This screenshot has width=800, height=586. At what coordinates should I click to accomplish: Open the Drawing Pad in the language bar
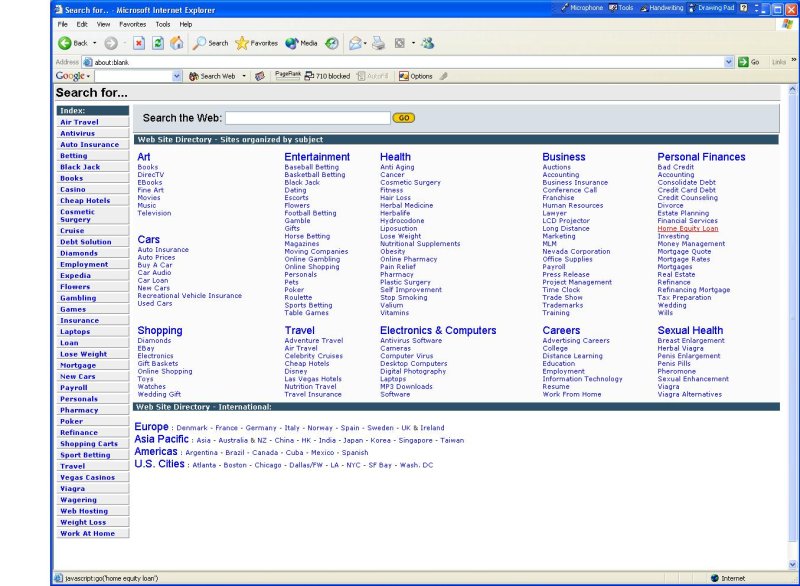pyautogui.click(x=711, y=8)
